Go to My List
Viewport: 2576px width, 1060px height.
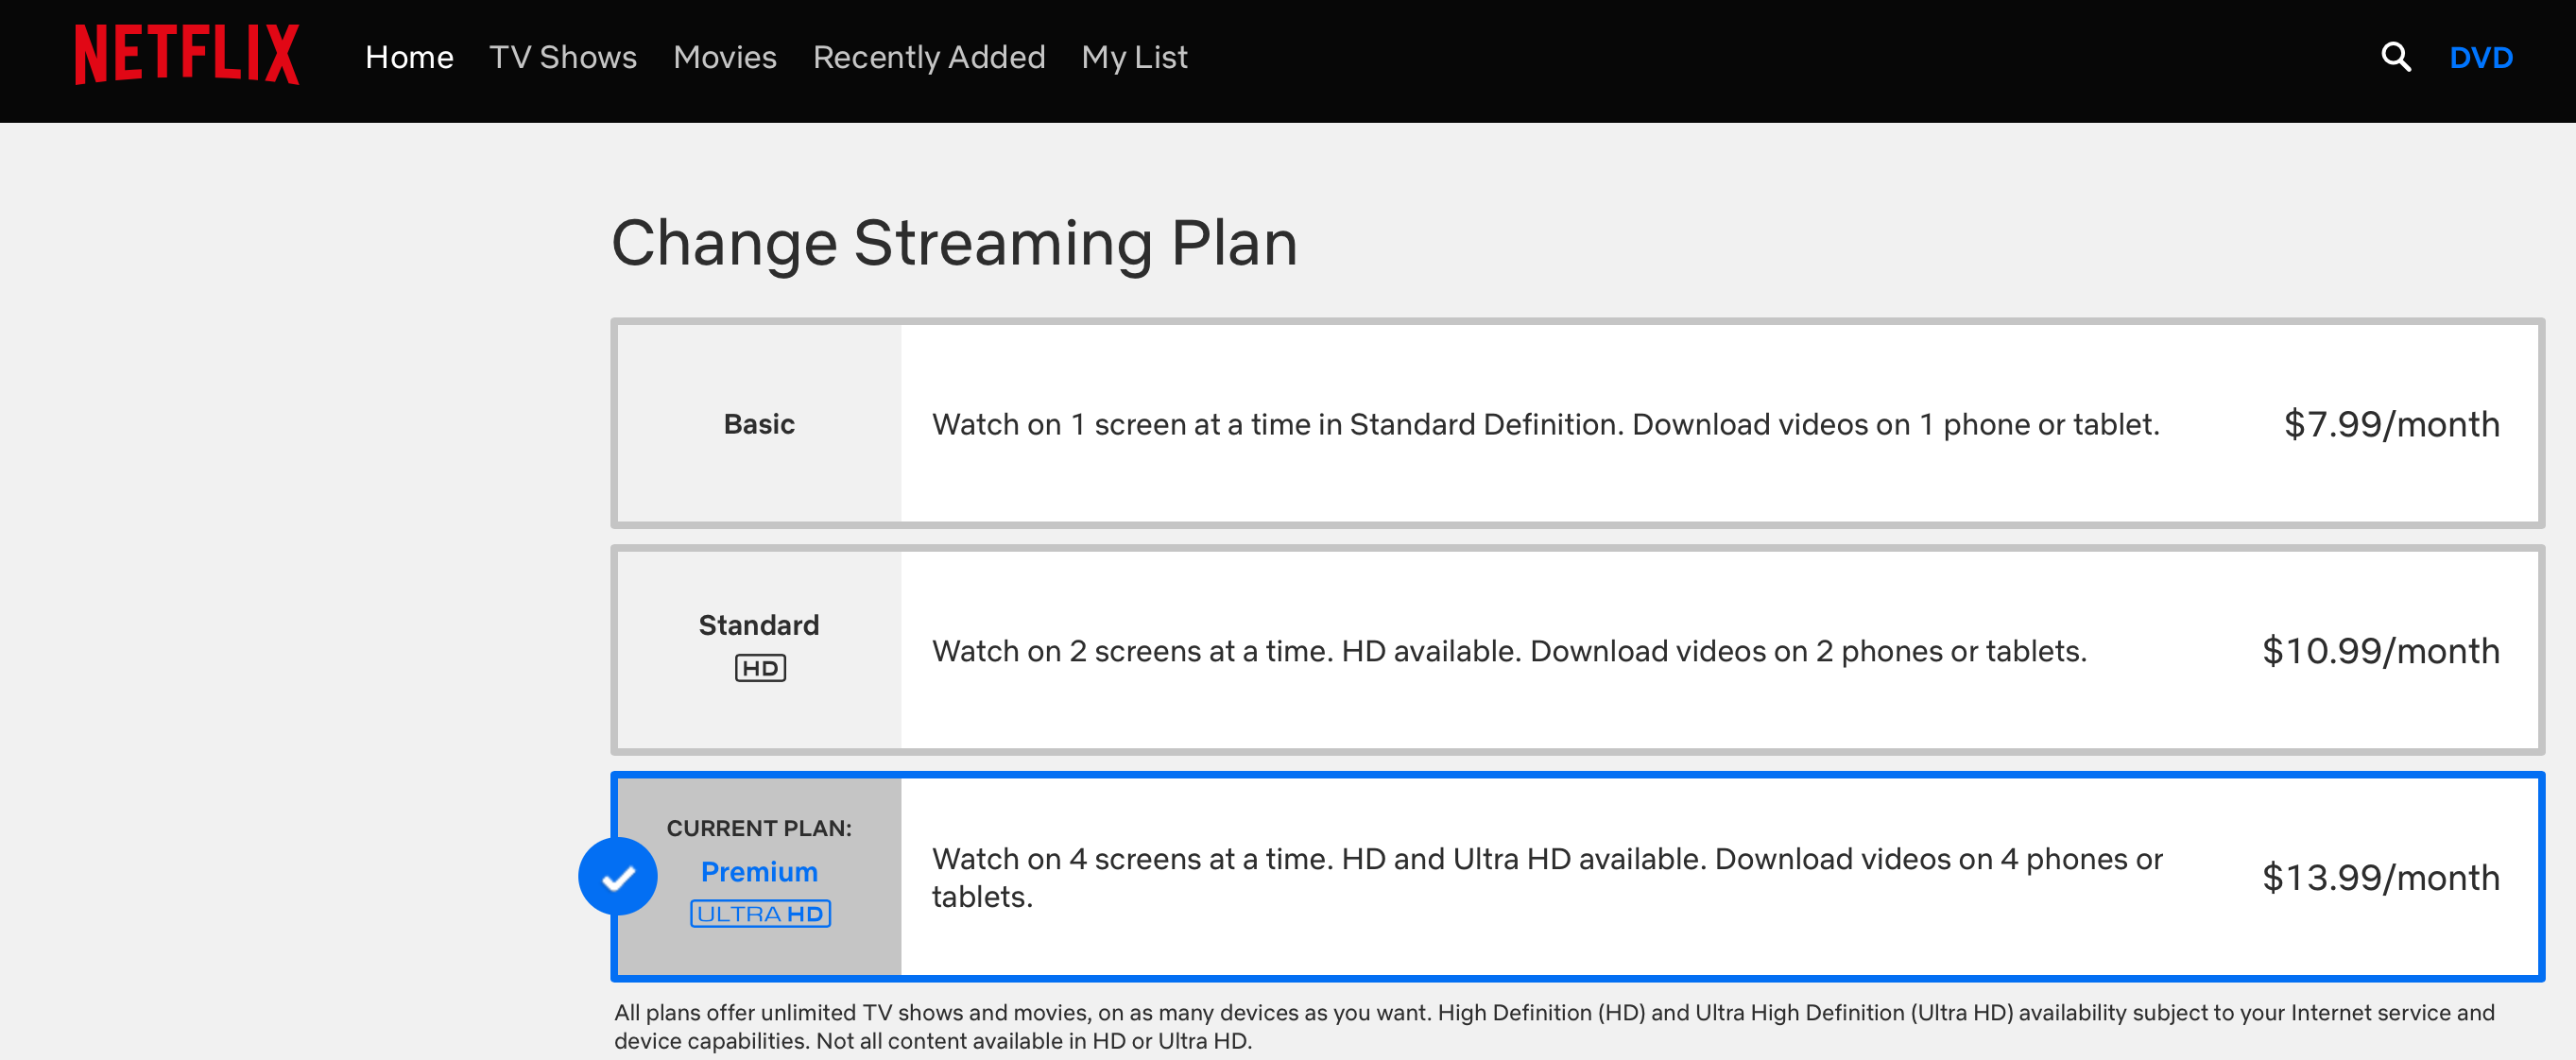coord(1134,57)
